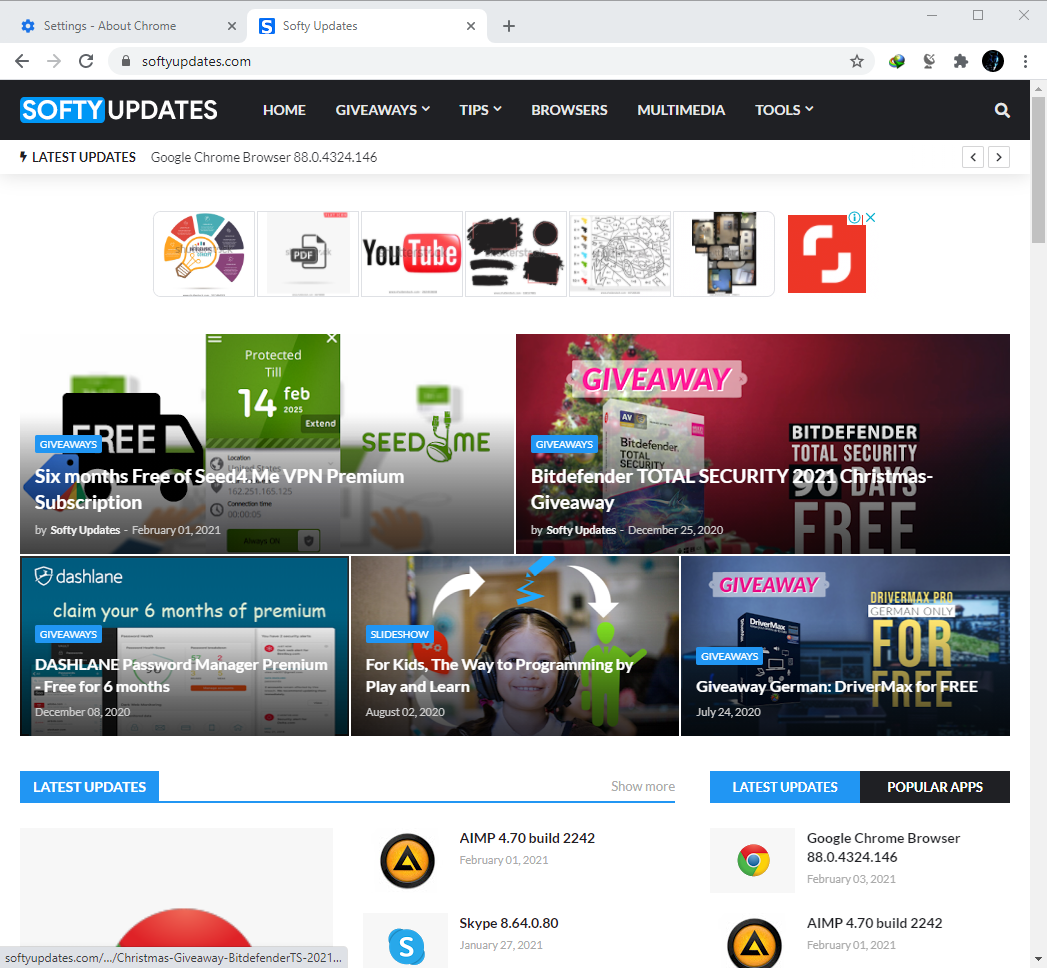This screenshot has height=968, width=1047.
Task: Open For Kids, The Way to Programming article
Action: coord(499,676)
